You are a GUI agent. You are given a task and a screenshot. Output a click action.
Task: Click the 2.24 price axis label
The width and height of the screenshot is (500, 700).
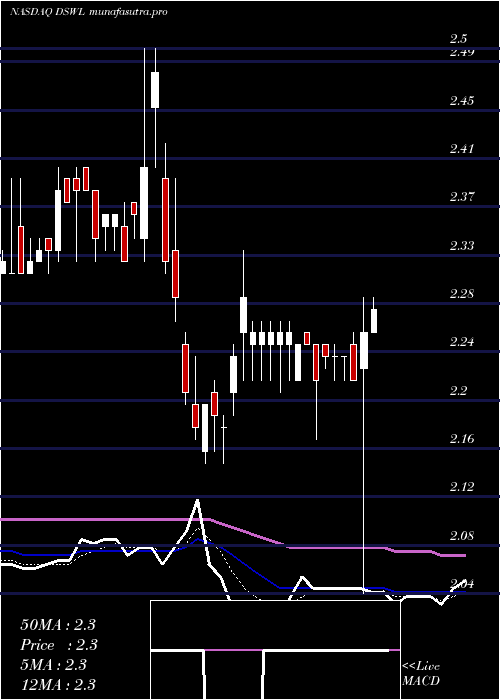pyautogui.click(x=461, y=342)
